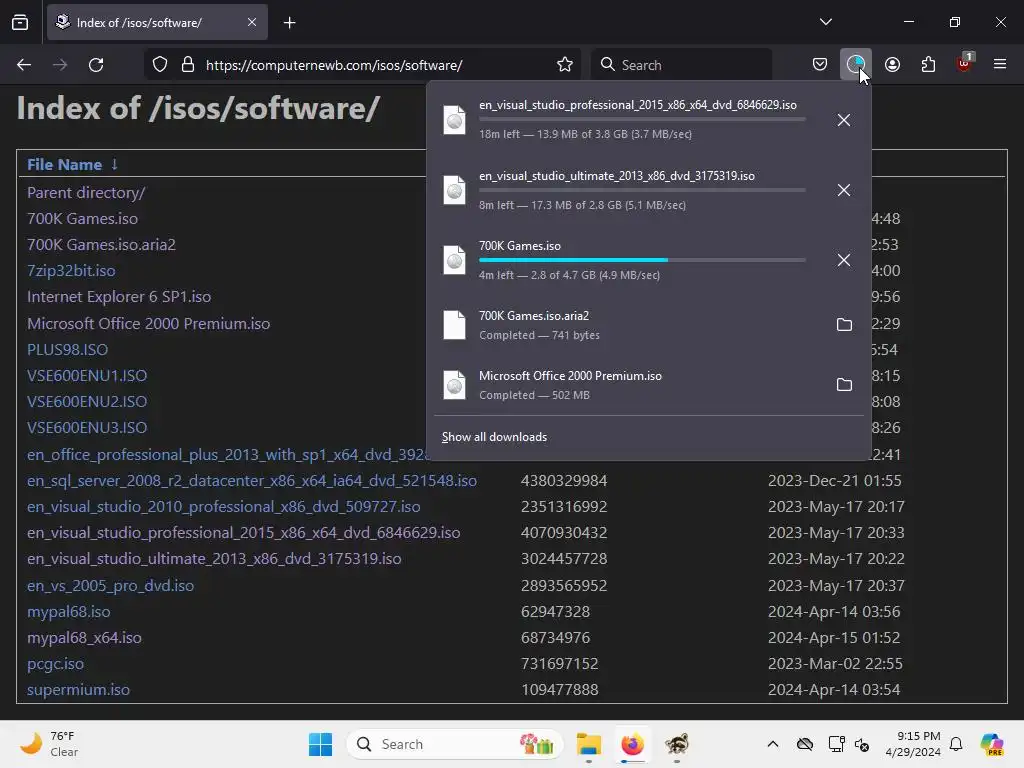Open uBlock Origin extension icon
The height and width of the screenshot is (768, 1024).
(x=964, y=63)
